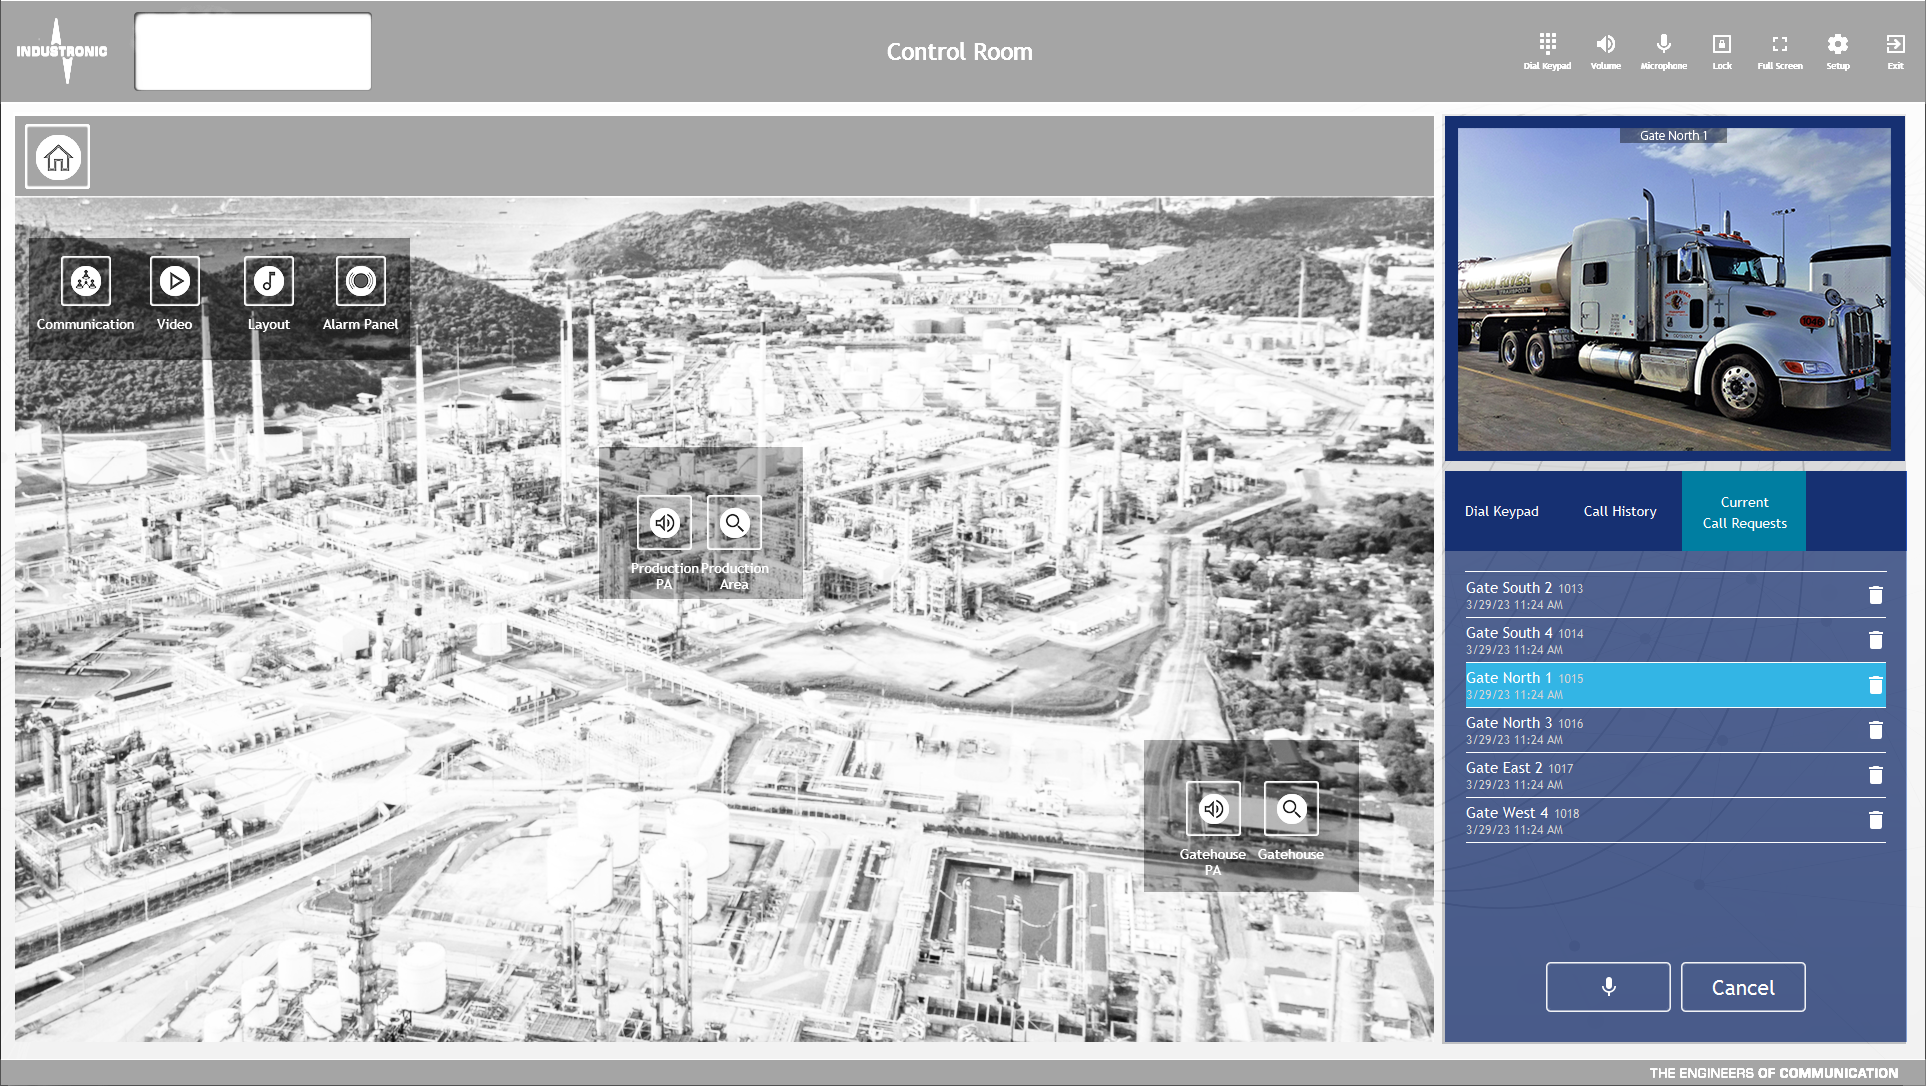
Task: Delete the Gate South 2 call request
Action: [1876, 595]
